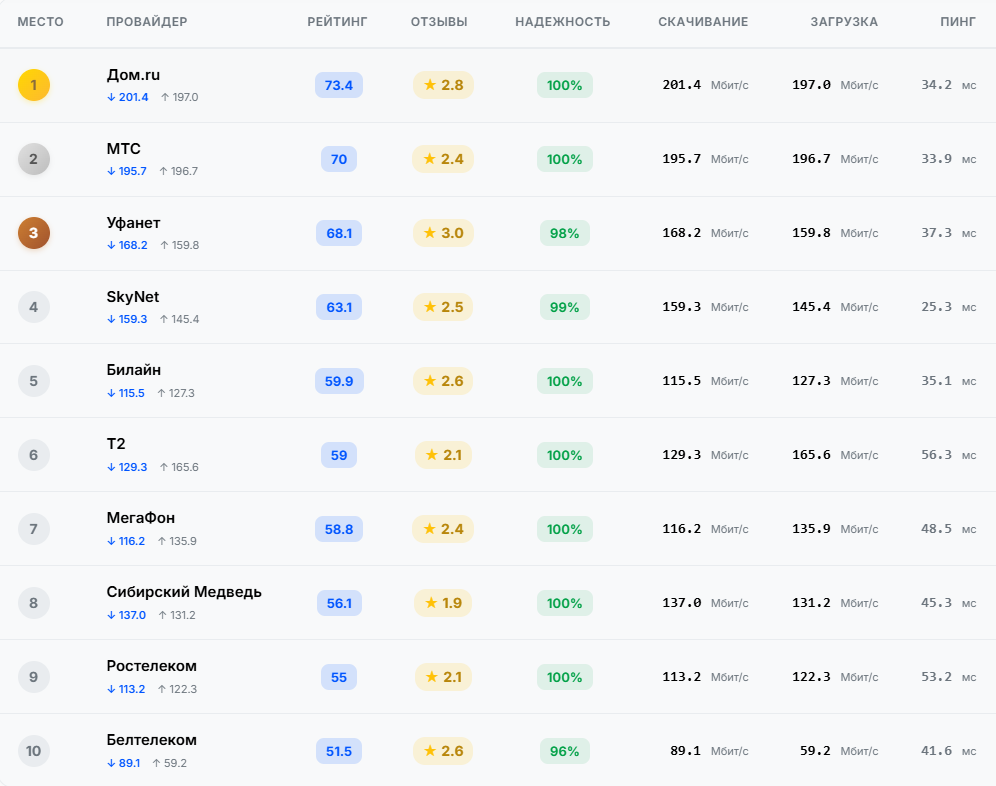Click the 55 rating badge for Ростелеком

tap(339, 677)
